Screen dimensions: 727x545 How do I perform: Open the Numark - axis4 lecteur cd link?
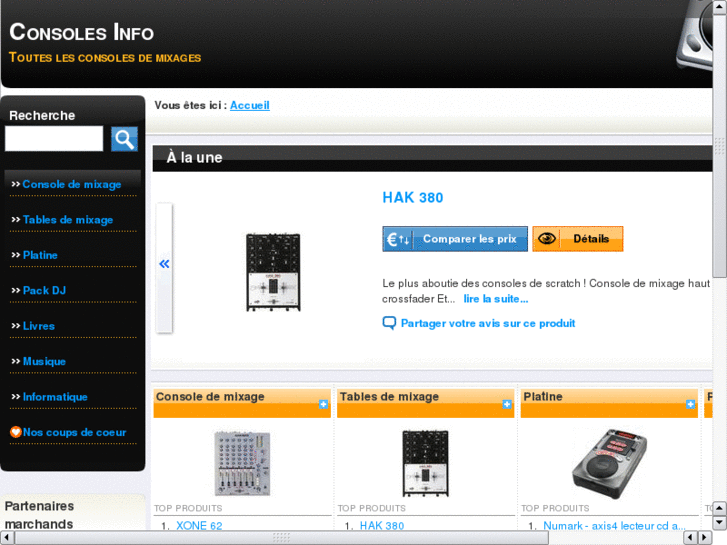[x=614, y=526]
